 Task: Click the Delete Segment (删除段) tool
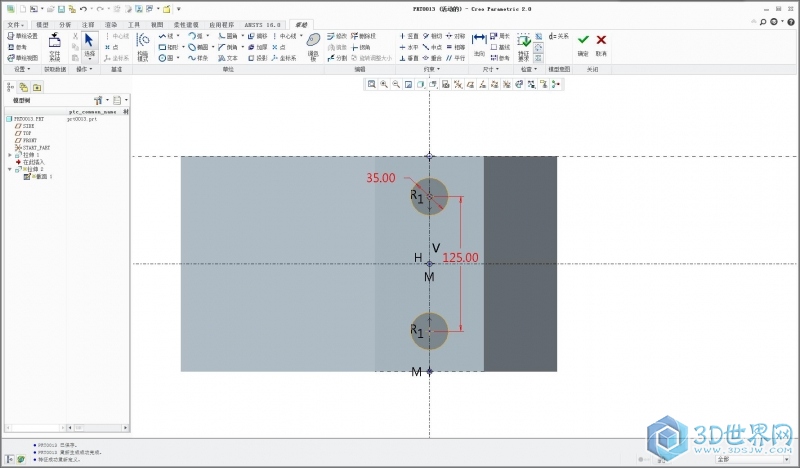363,36
